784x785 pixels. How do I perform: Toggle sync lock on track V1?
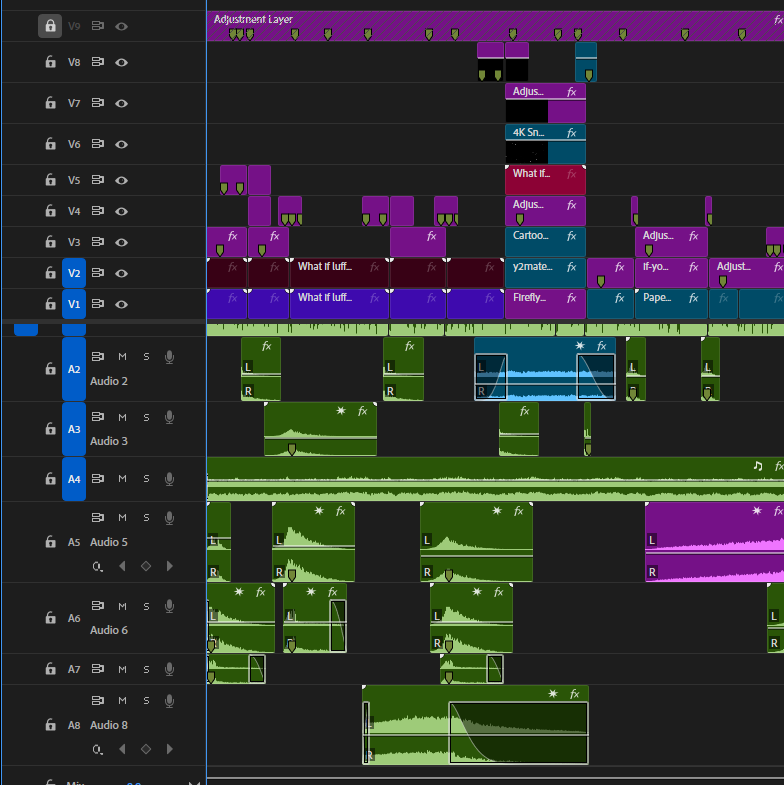98,303
